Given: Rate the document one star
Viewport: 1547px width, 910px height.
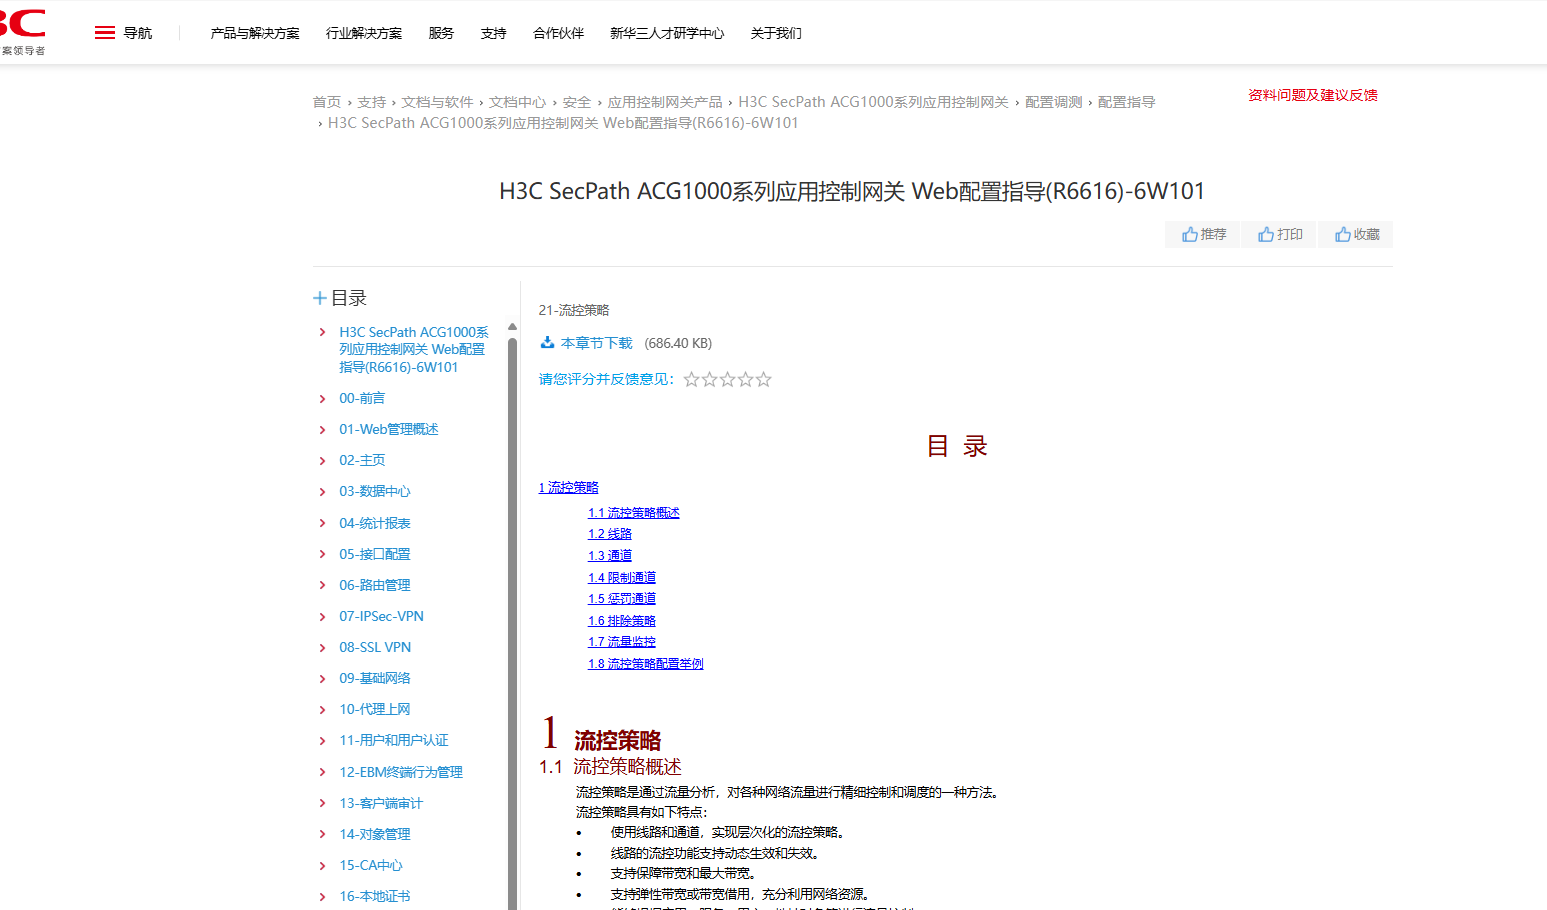Looking at the screenshot, I should tap(692, 379).
